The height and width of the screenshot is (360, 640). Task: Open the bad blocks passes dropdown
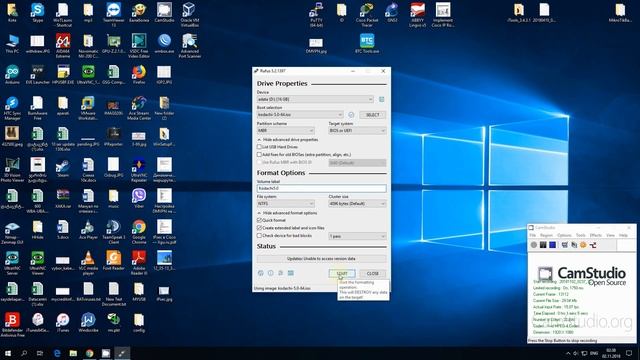(357, 236)
